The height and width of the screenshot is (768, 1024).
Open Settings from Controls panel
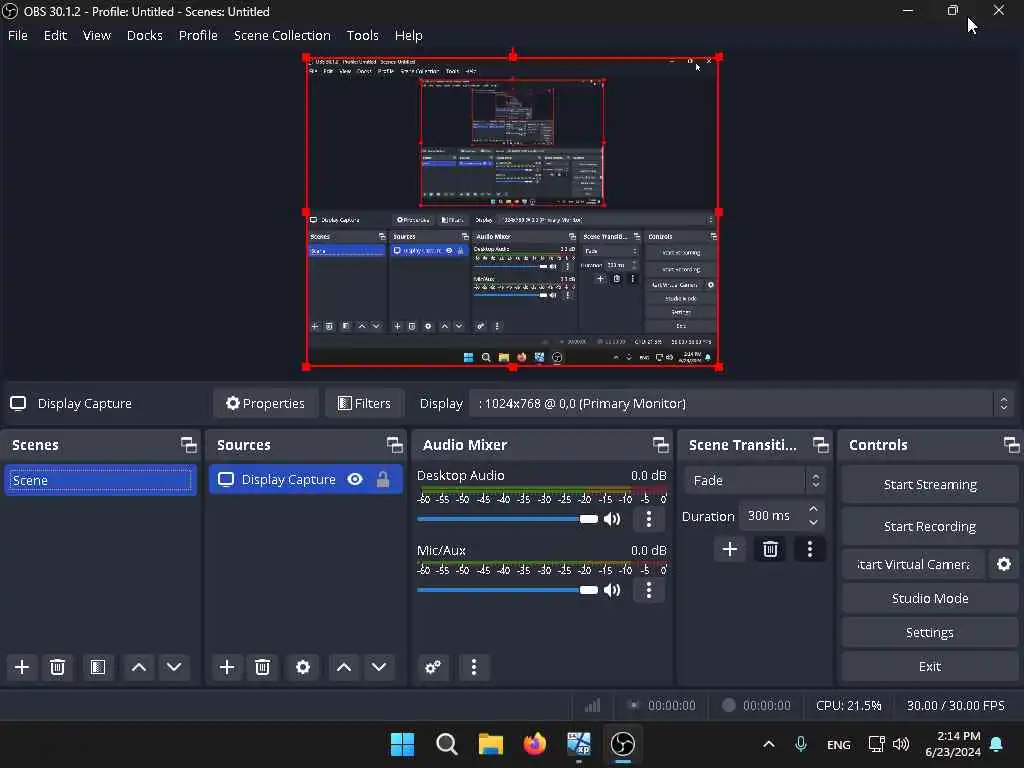pyautogui.click(x=930, y=632)
